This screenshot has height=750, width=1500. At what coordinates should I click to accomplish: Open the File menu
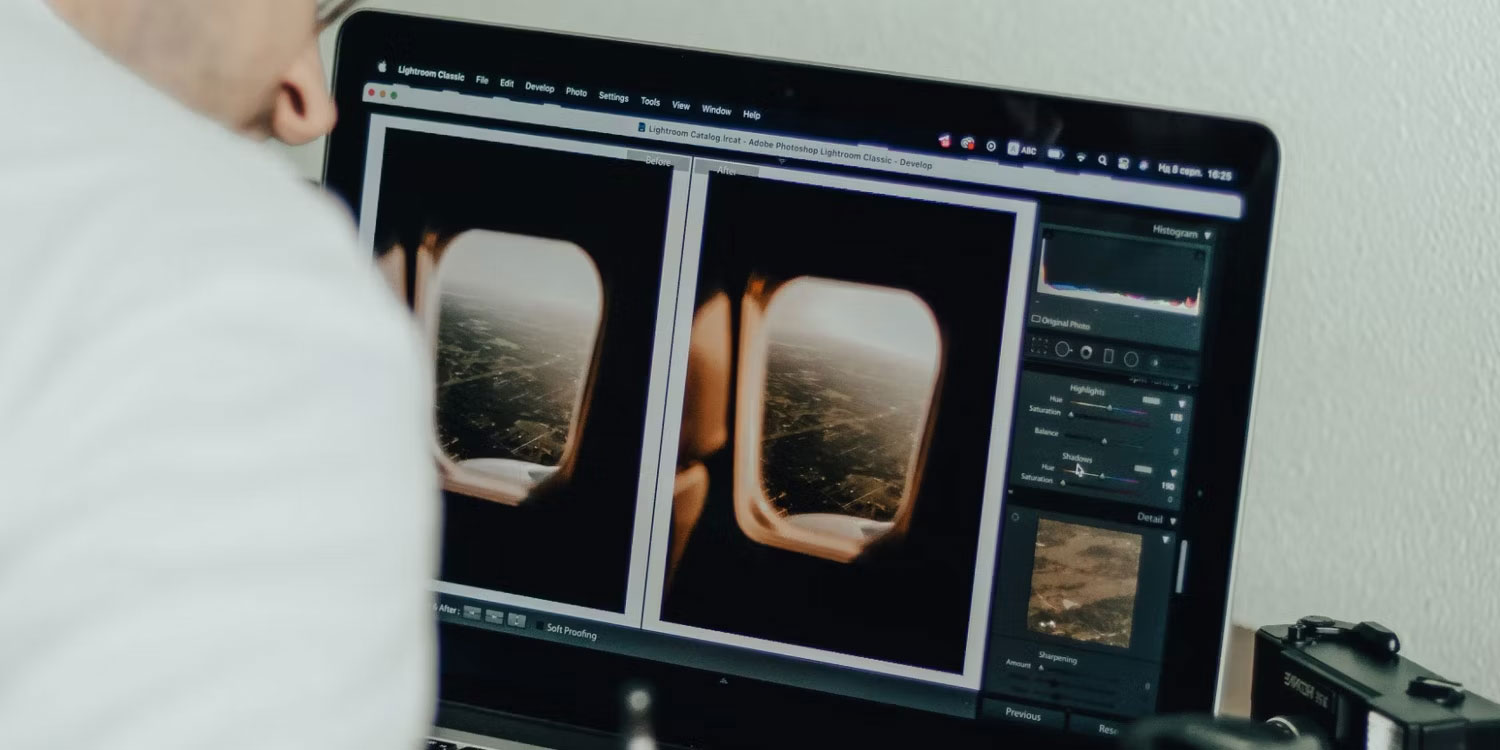[x=482, y=80]
